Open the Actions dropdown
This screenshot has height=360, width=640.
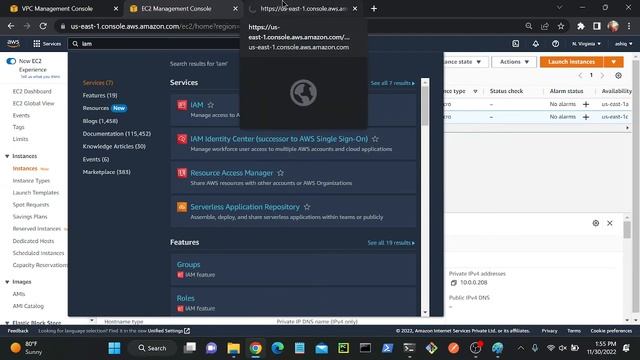[x=514, y=62]
